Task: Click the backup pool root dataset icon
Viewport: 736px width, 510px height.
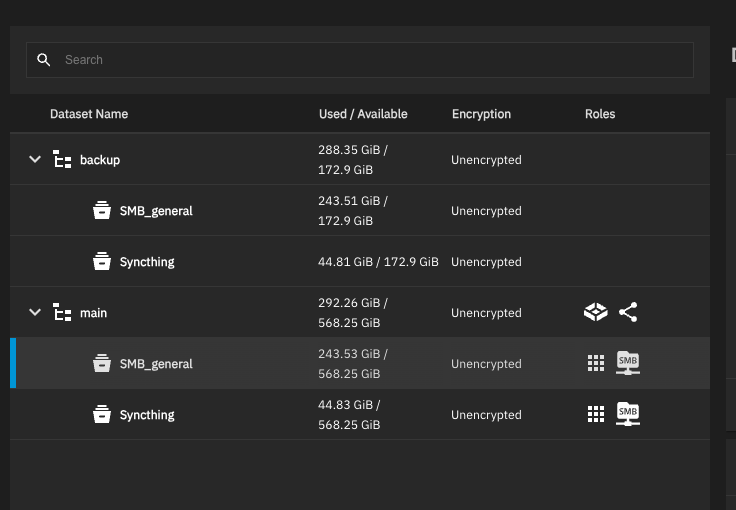Action: coord(62,160)
